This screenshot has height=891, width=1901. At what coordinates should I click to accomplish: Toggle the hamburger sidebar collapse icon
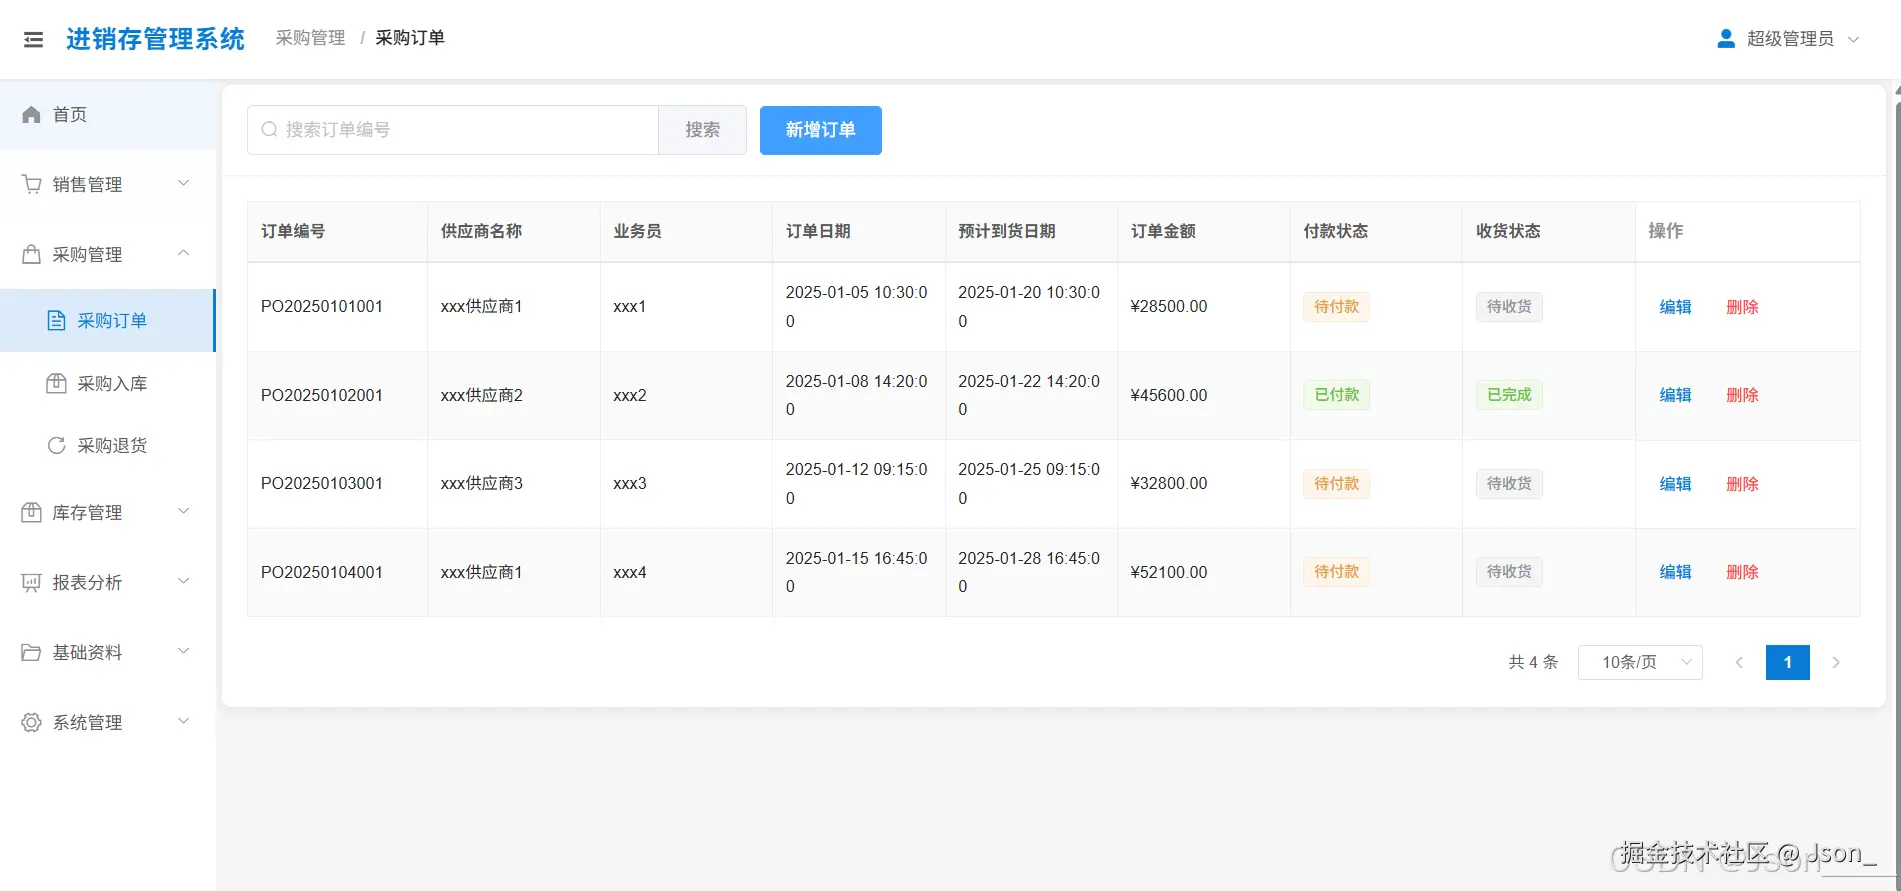33,40
